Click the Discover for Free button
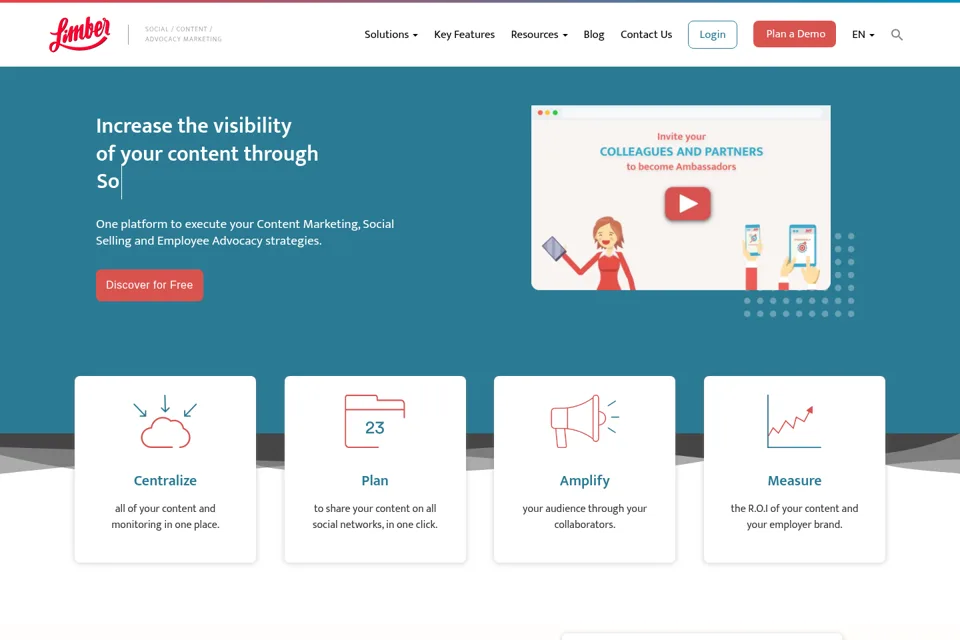The width and height of the screenshot is (960, 640). point(149,285)
